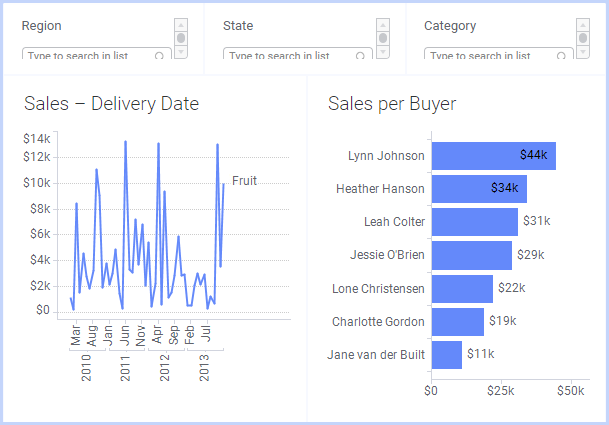Select Lone Christensen's $22k bar

click(462, 289)
